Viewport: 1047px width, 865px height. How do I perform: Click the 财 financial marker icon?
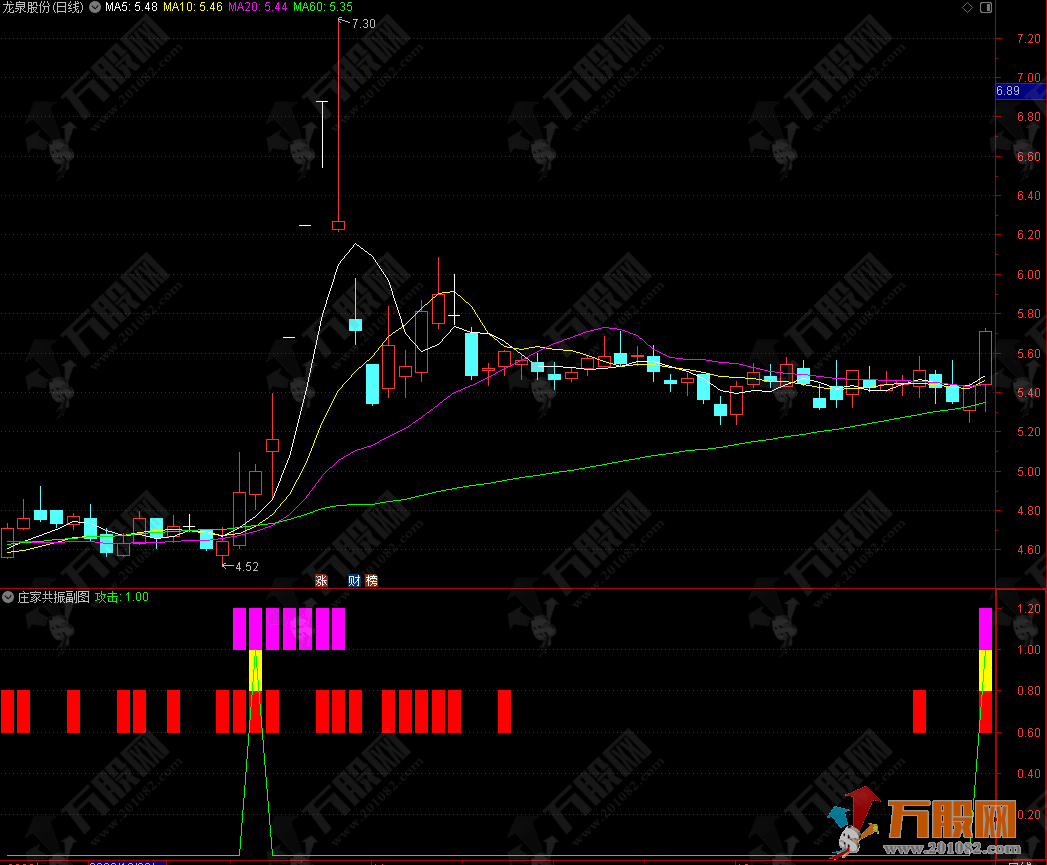click(354, 580)
